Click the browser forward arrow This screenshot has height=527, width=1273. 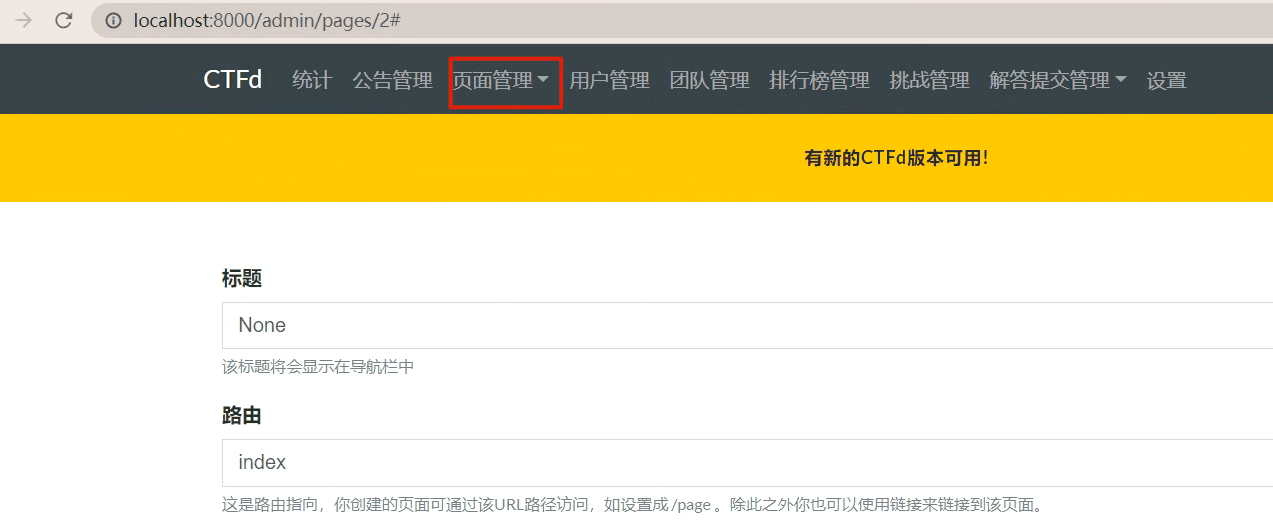point(24,20)
